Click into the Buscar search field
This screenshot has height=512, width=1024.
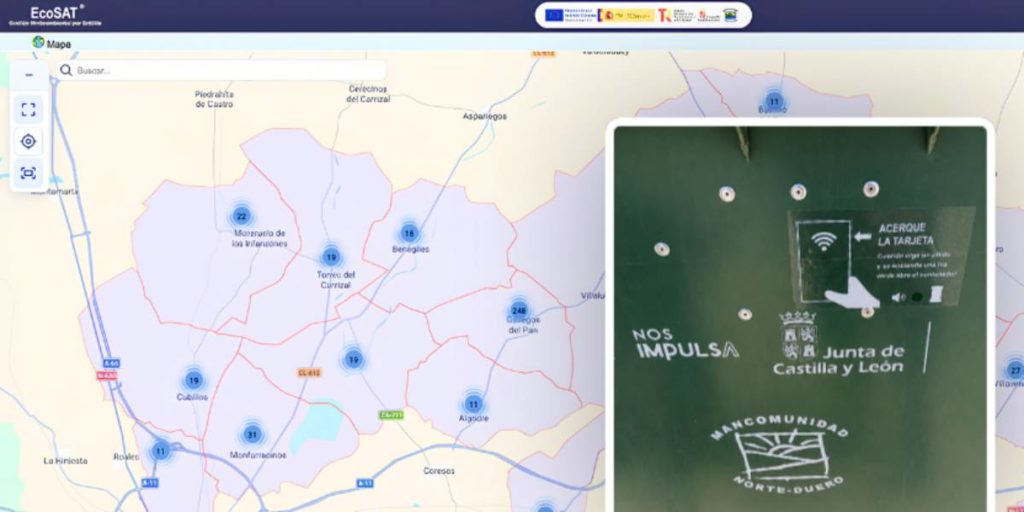click(x=222, y=71)
